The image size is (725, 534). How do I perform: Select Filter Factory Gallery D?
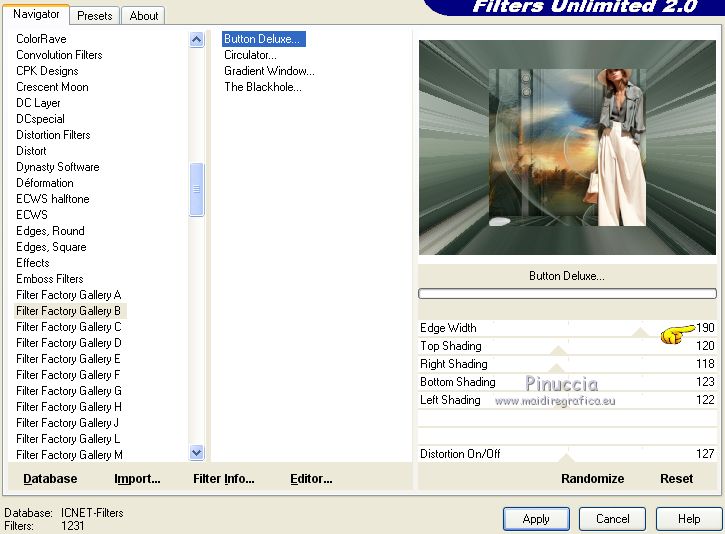(68, 343)
